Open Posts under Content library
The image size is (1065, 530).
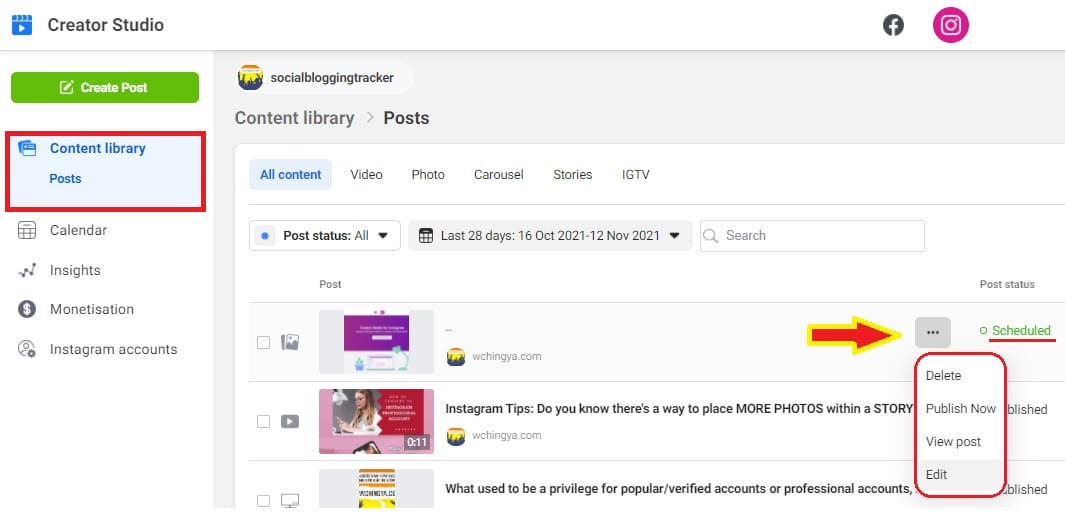(x=65, y=179)
